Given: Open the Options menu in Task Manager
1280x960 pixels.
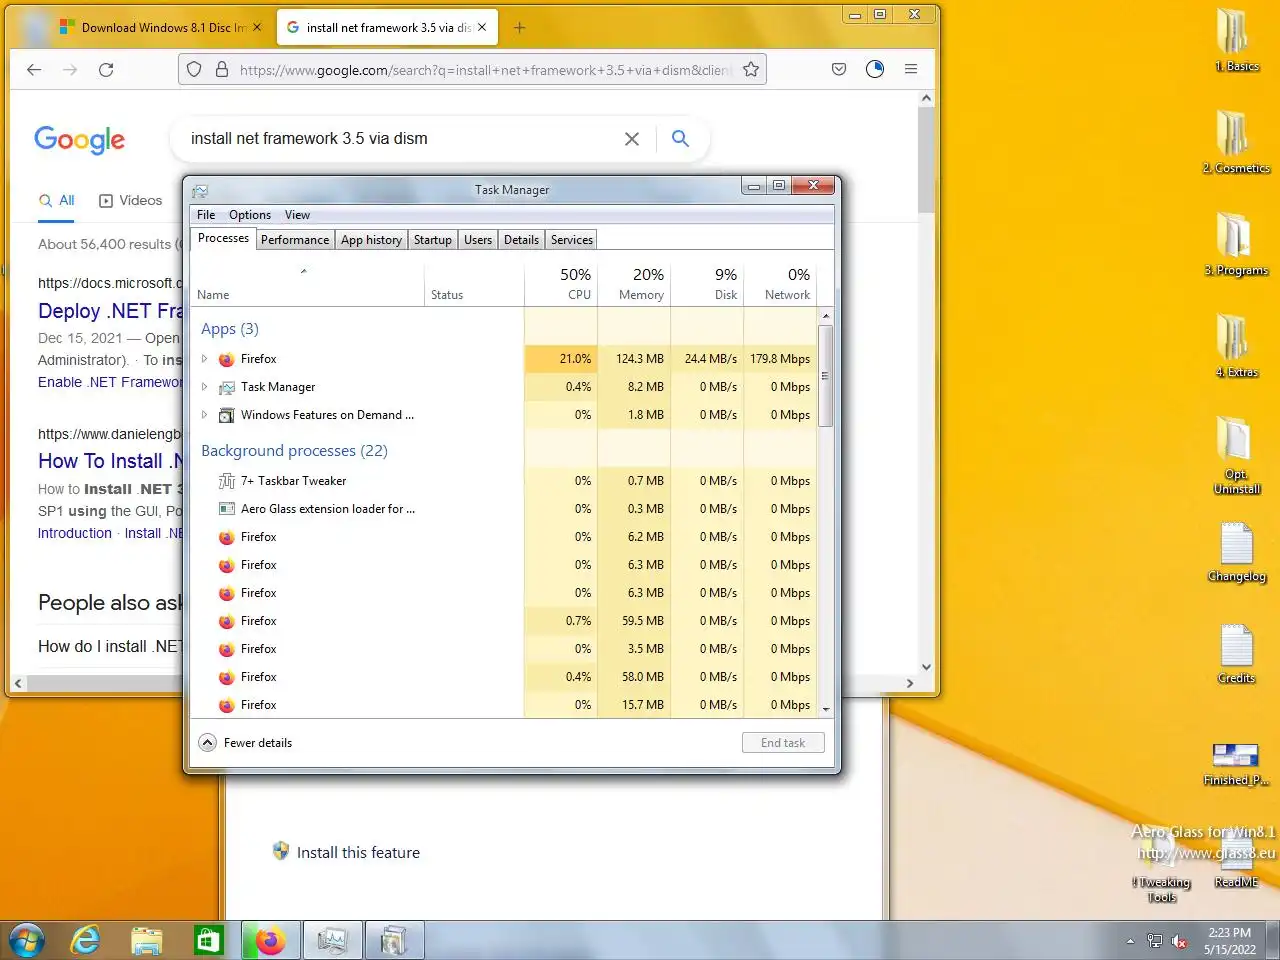Looking at the screenshot, I should pyautogui.click(x=250, y=215).
